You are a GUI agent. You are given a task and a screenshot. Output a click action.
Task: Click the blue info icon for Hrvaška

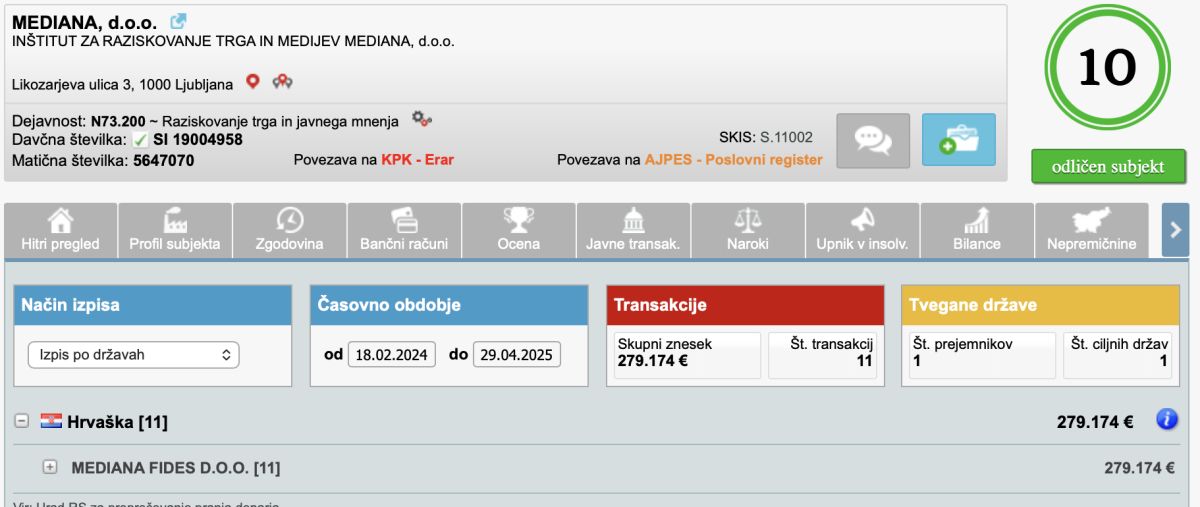[x=1166, y=421]
